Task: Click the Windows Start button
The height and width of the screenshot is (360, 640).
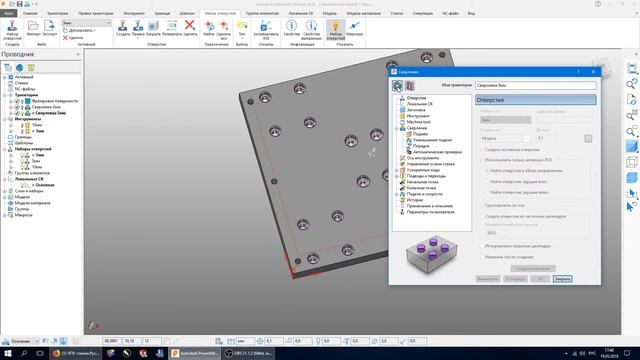Action: pos(7,353)
